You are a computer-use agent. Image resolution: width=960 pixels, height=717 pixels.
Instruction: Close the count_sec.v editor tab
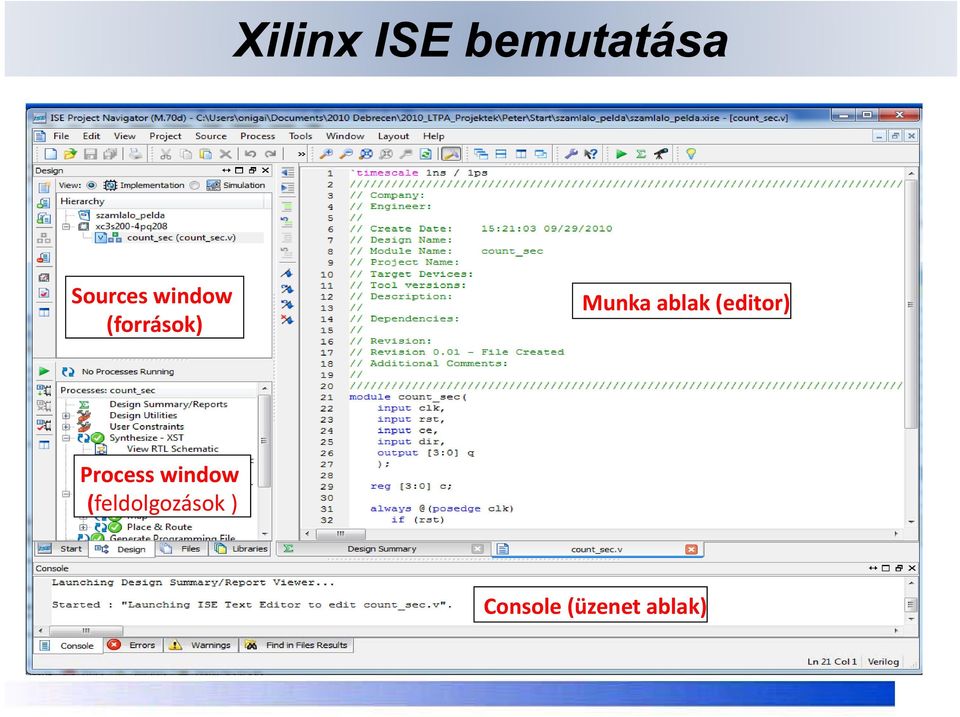coord(691,549)
